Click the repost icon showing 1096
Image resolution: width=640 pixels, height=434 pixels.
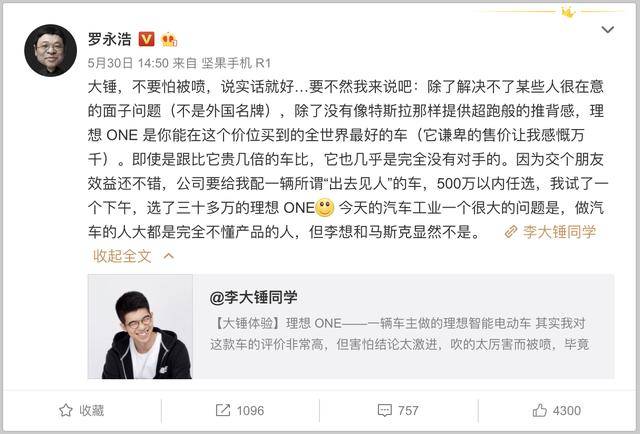tap(223, 410)
